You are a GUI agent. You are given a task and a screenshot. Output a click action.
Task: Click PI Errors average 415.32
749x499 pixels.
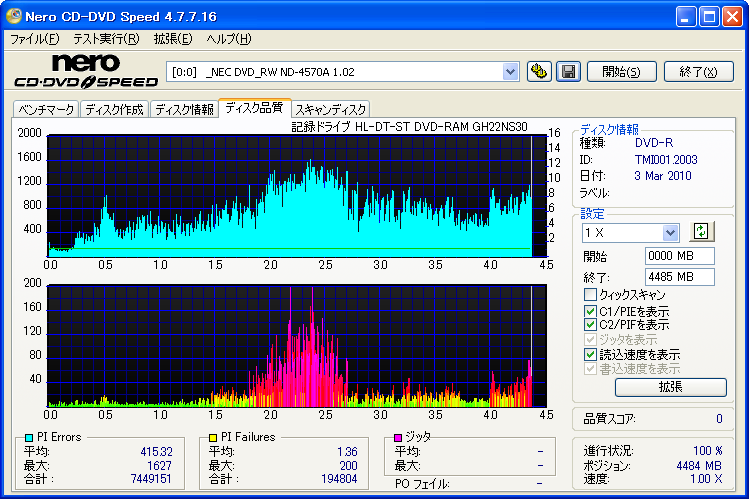157,452
